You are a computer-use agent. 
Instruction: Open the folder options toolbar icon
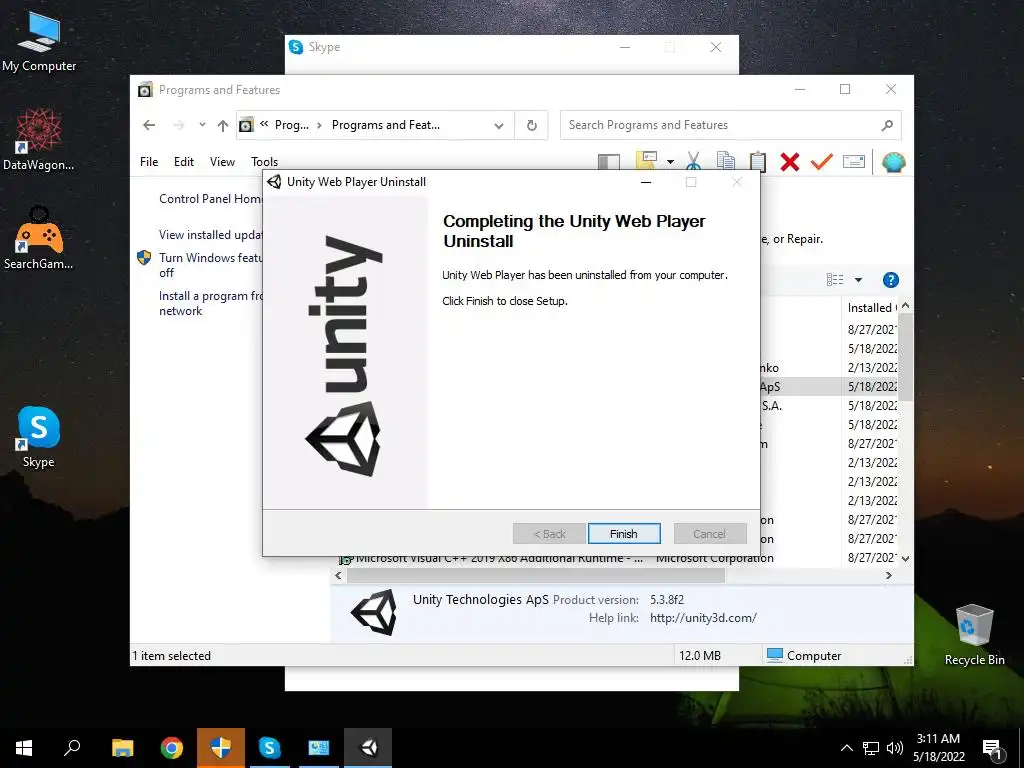(647, 160)
